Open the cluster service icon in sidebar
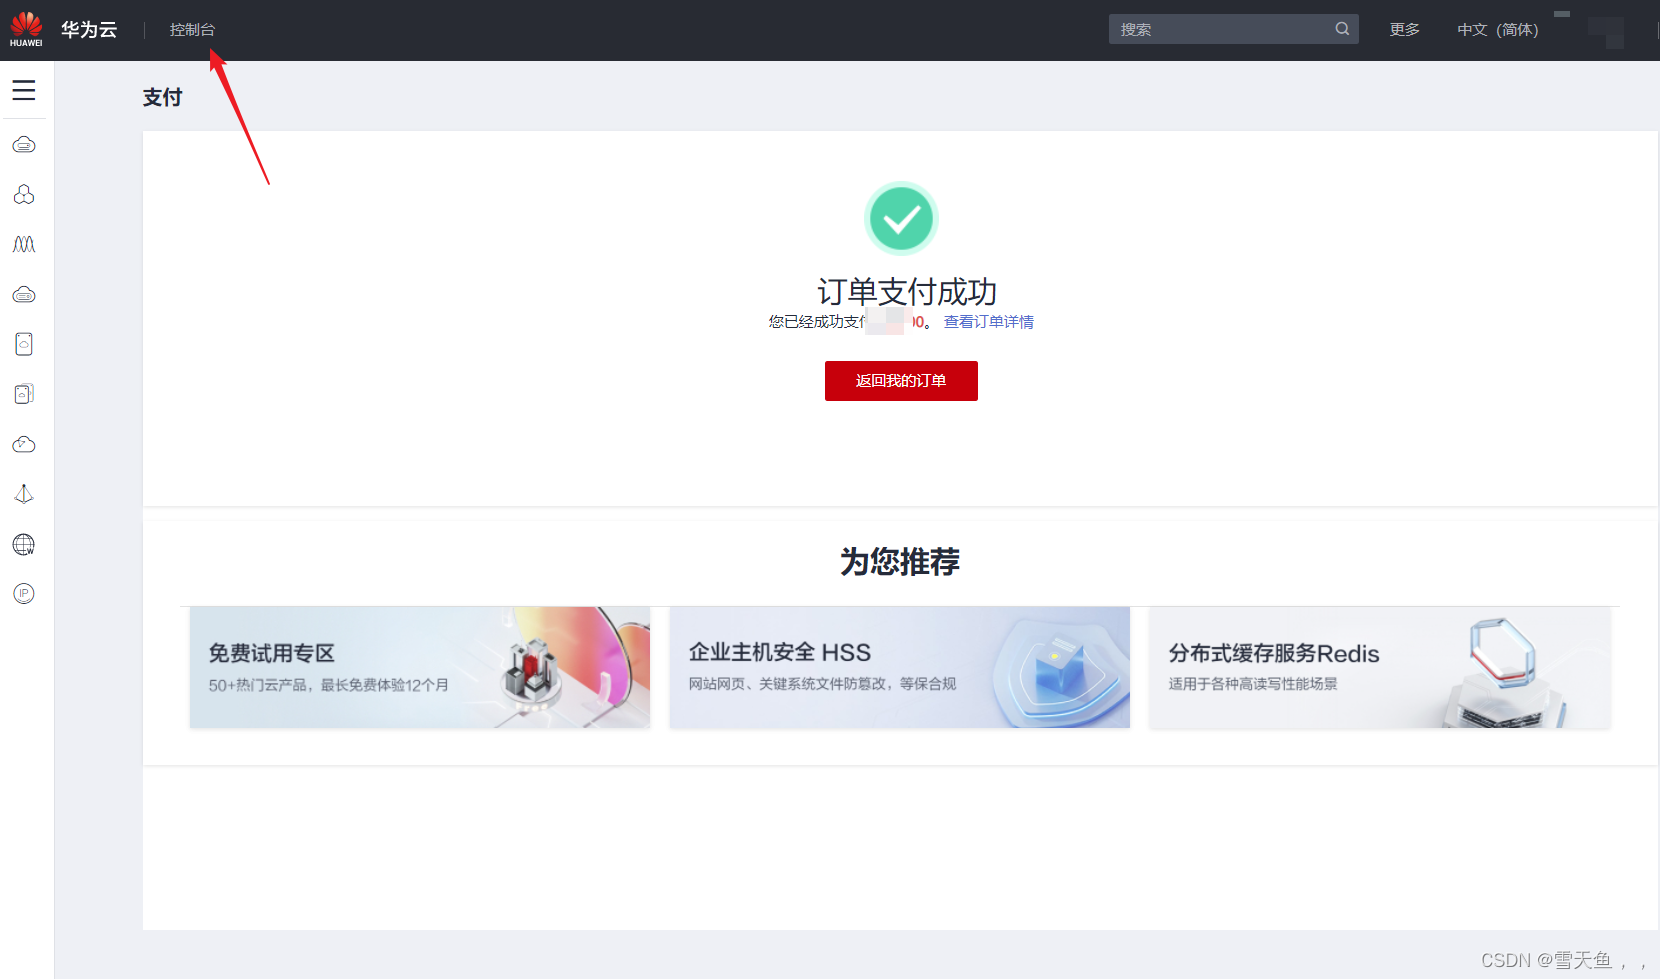This screenshot has height=979, width=1660. tap(23, 194)
